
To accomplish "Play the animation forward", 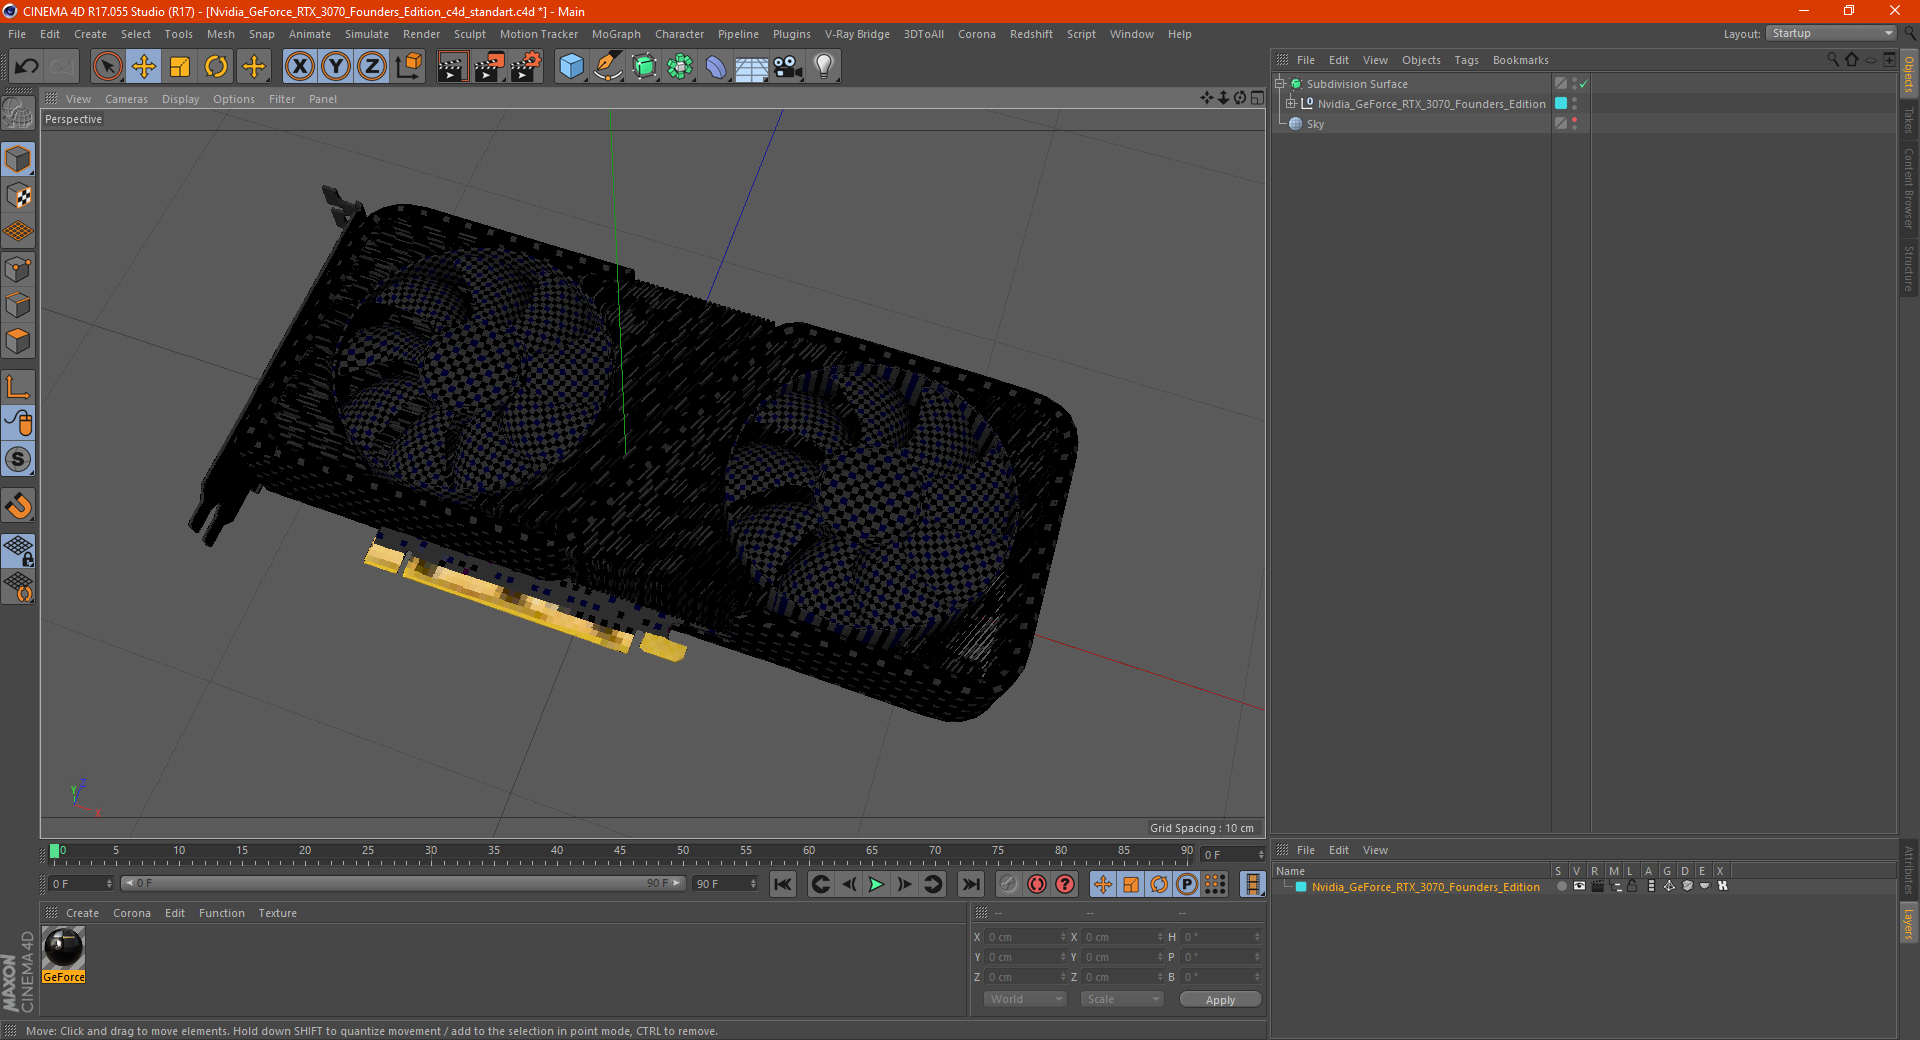I will click(876, 884).
